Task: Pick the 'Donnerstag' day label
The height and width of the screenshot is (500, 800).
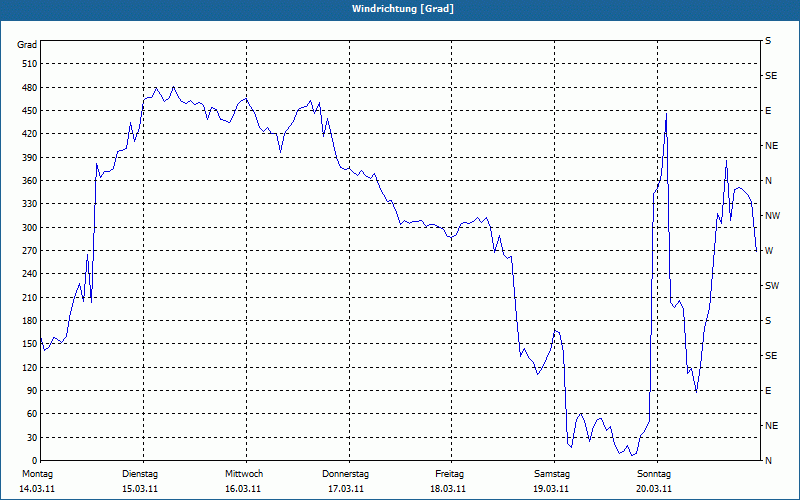Action: tap(345, 474)
